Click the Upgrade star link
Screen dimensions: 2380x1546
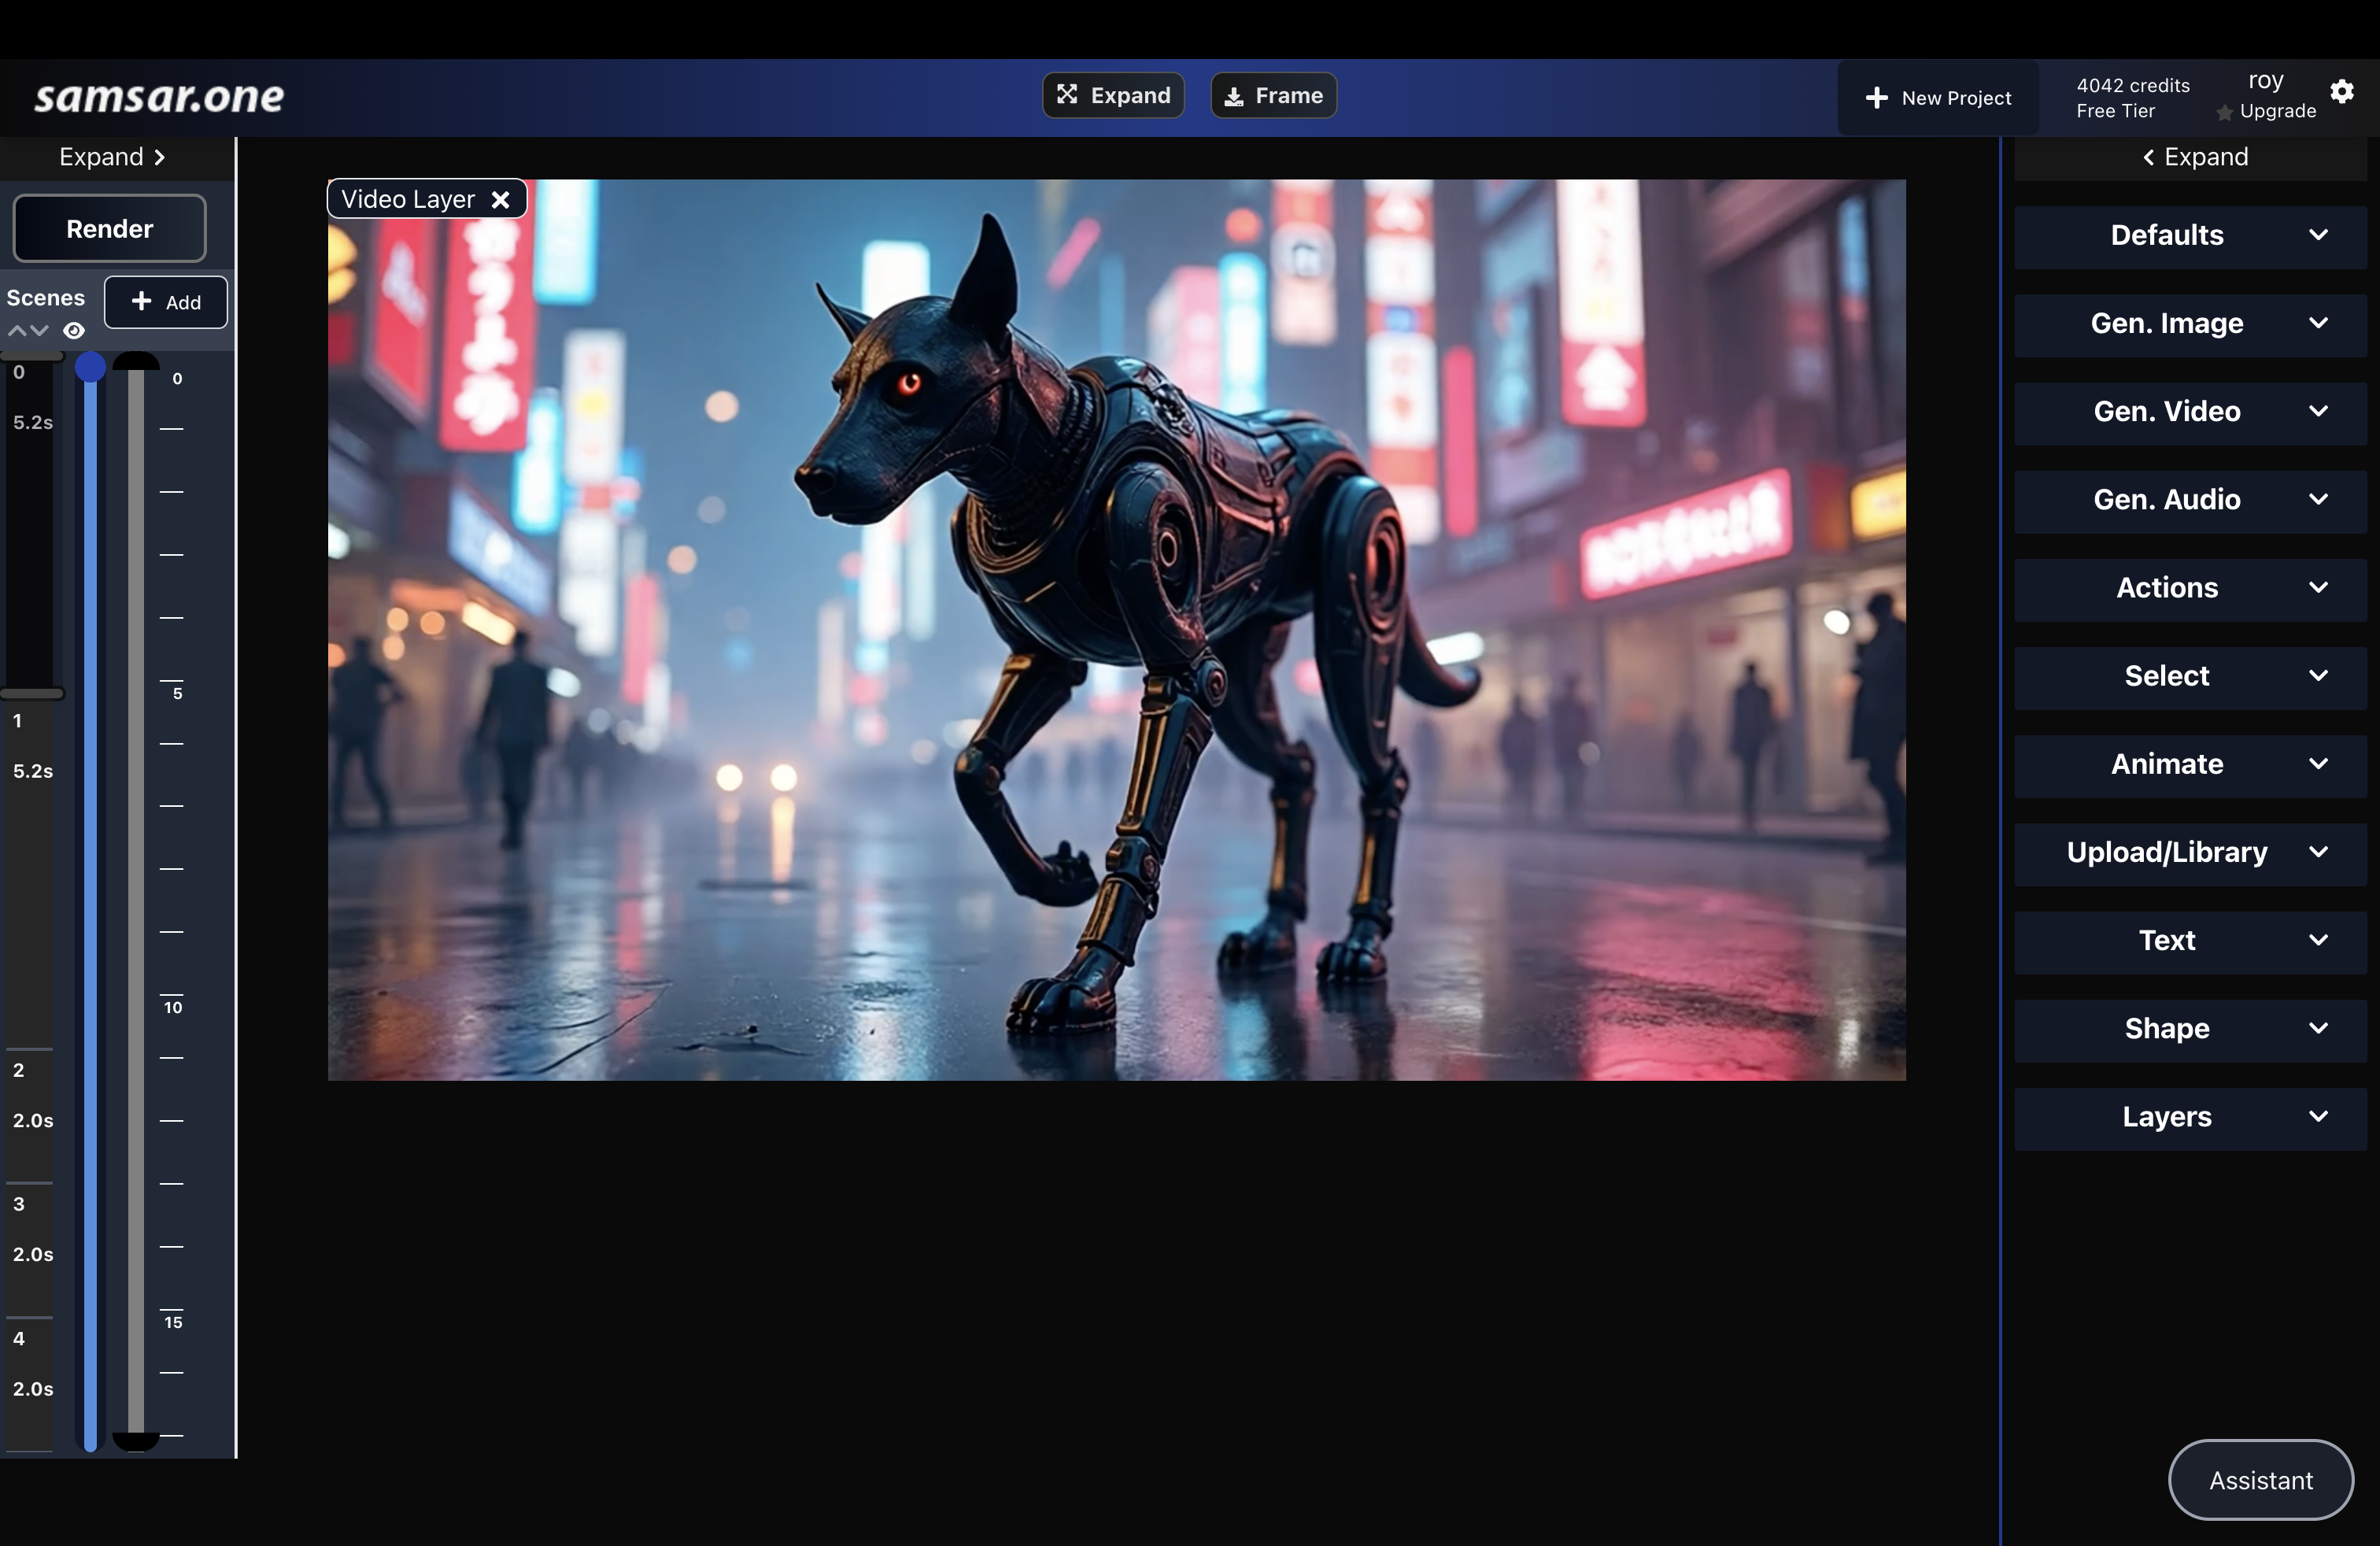tap(2266, 111)
